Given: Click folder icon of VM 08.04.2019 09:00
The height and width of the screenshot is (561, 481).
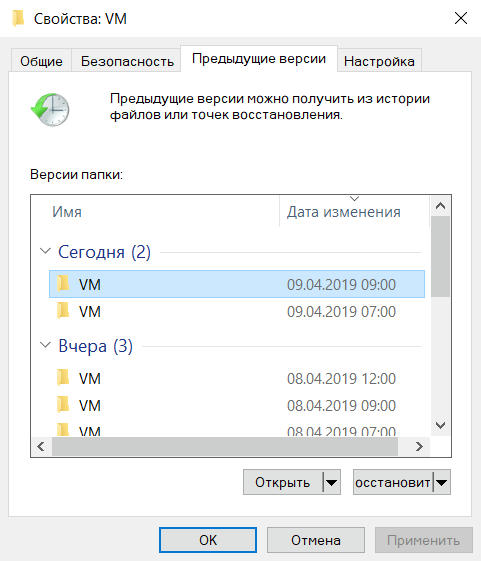Looking at the screenshot, I should (x=63, y=404).
